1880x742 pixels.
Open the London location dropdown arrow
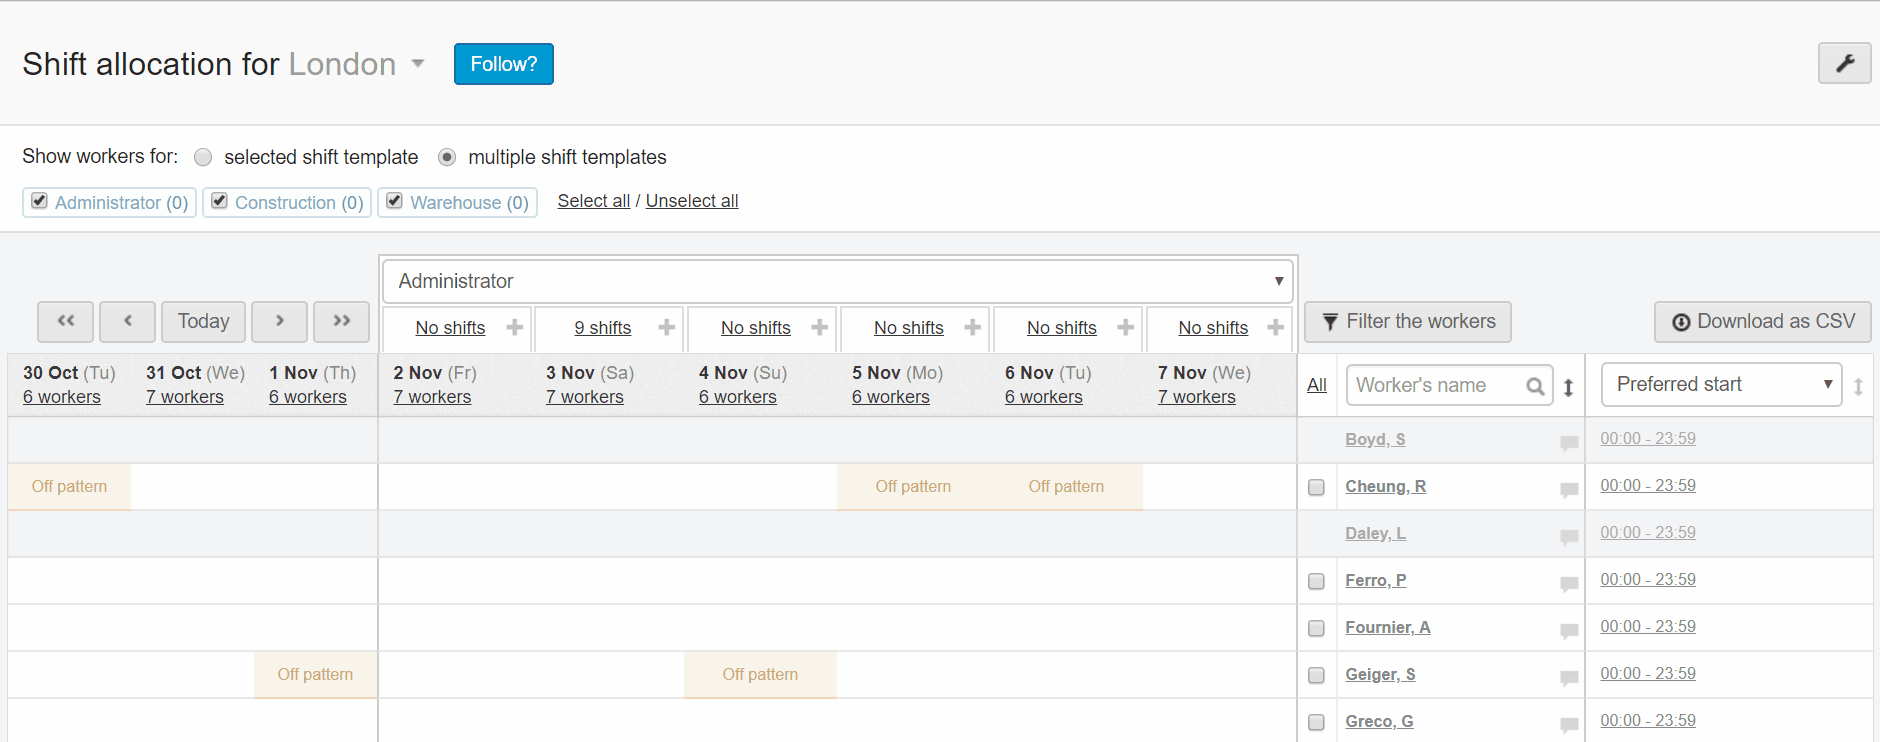click(x=418, y=64)
